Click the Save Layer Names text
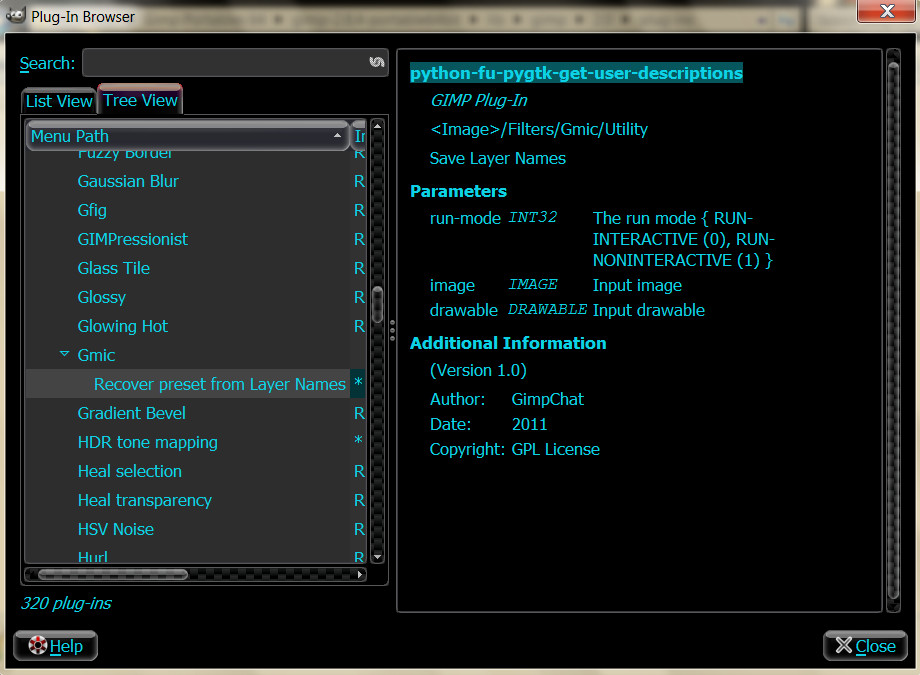The width and height of the screenshot is (920, 675). tap(498, 158)
